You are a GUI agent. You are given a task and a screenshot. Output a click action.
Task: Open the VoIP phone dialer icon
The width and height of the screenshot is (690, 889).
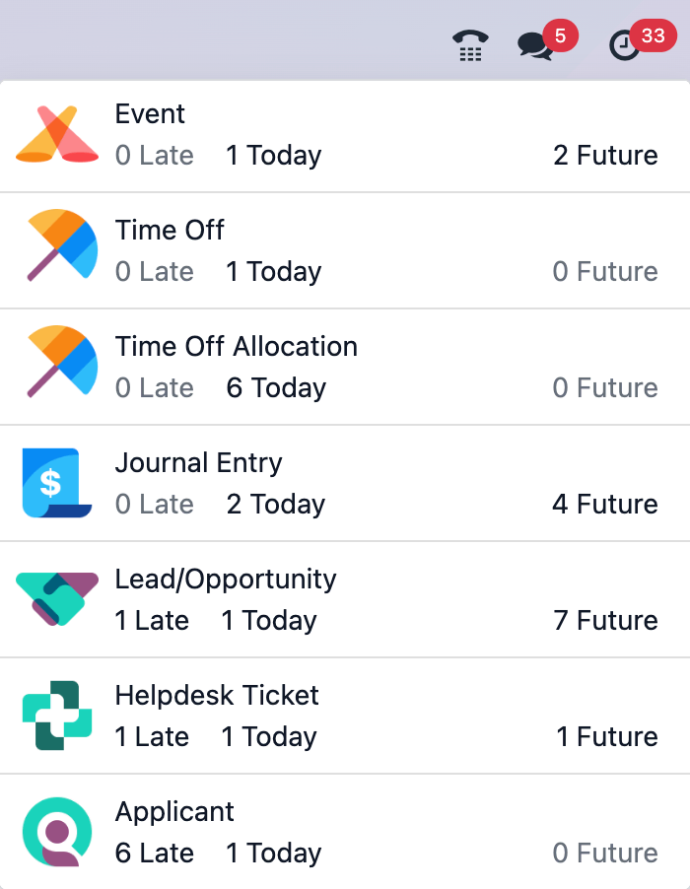(x=470, y=45)
